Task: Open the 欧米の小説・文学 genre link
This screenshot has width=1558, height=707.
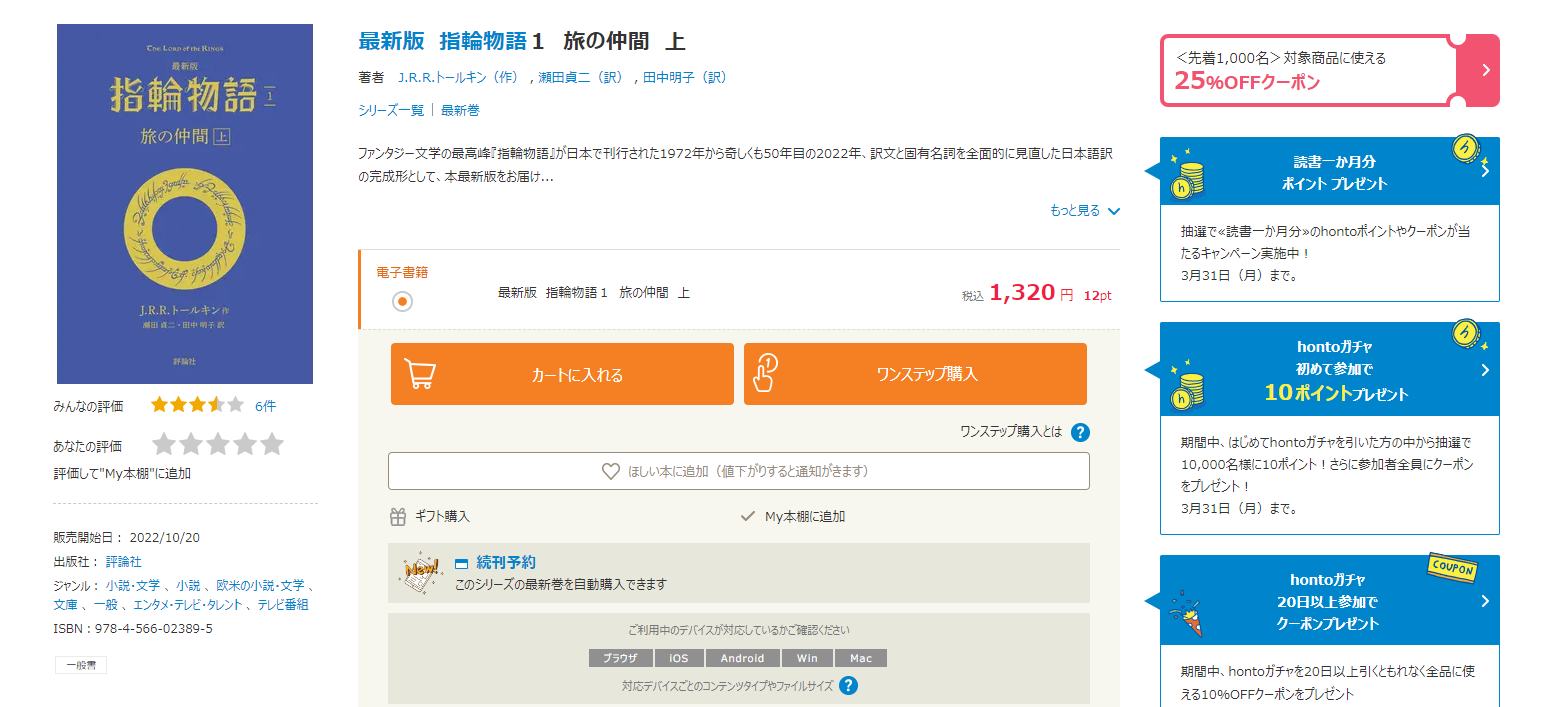Action: point(261,586)
